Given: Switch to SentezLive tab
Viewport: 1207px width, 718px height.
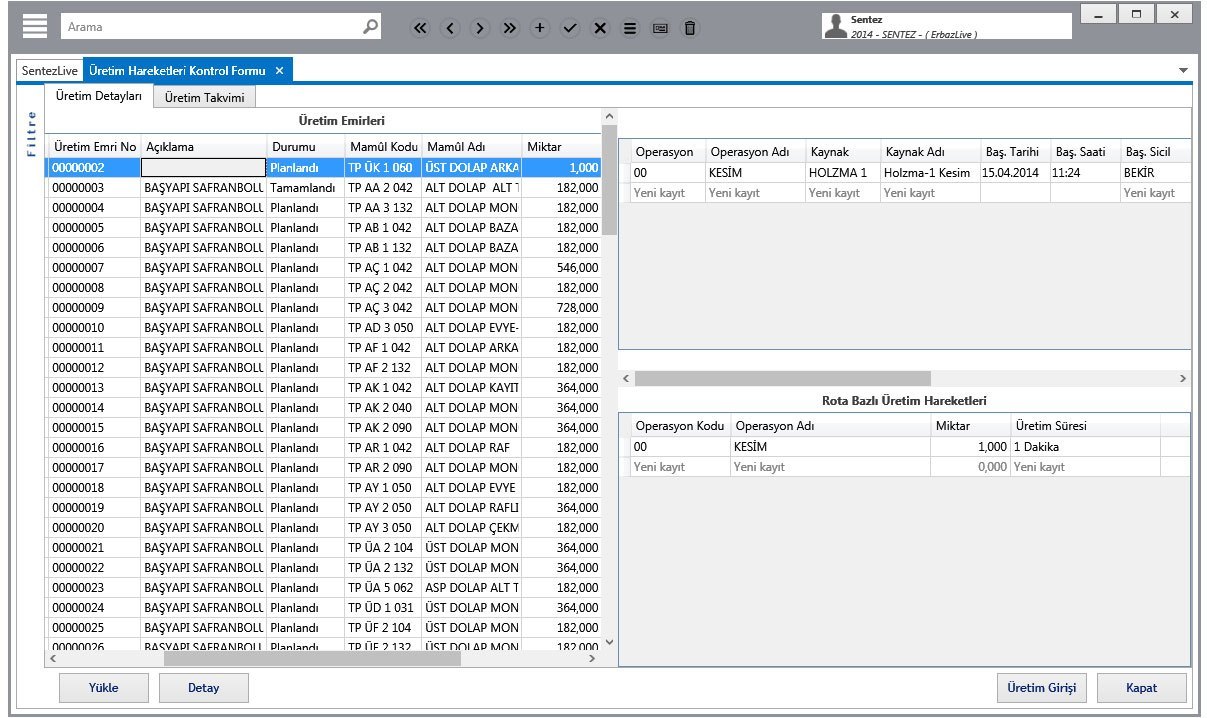Looking at the screenshot, I should [50, 71].
